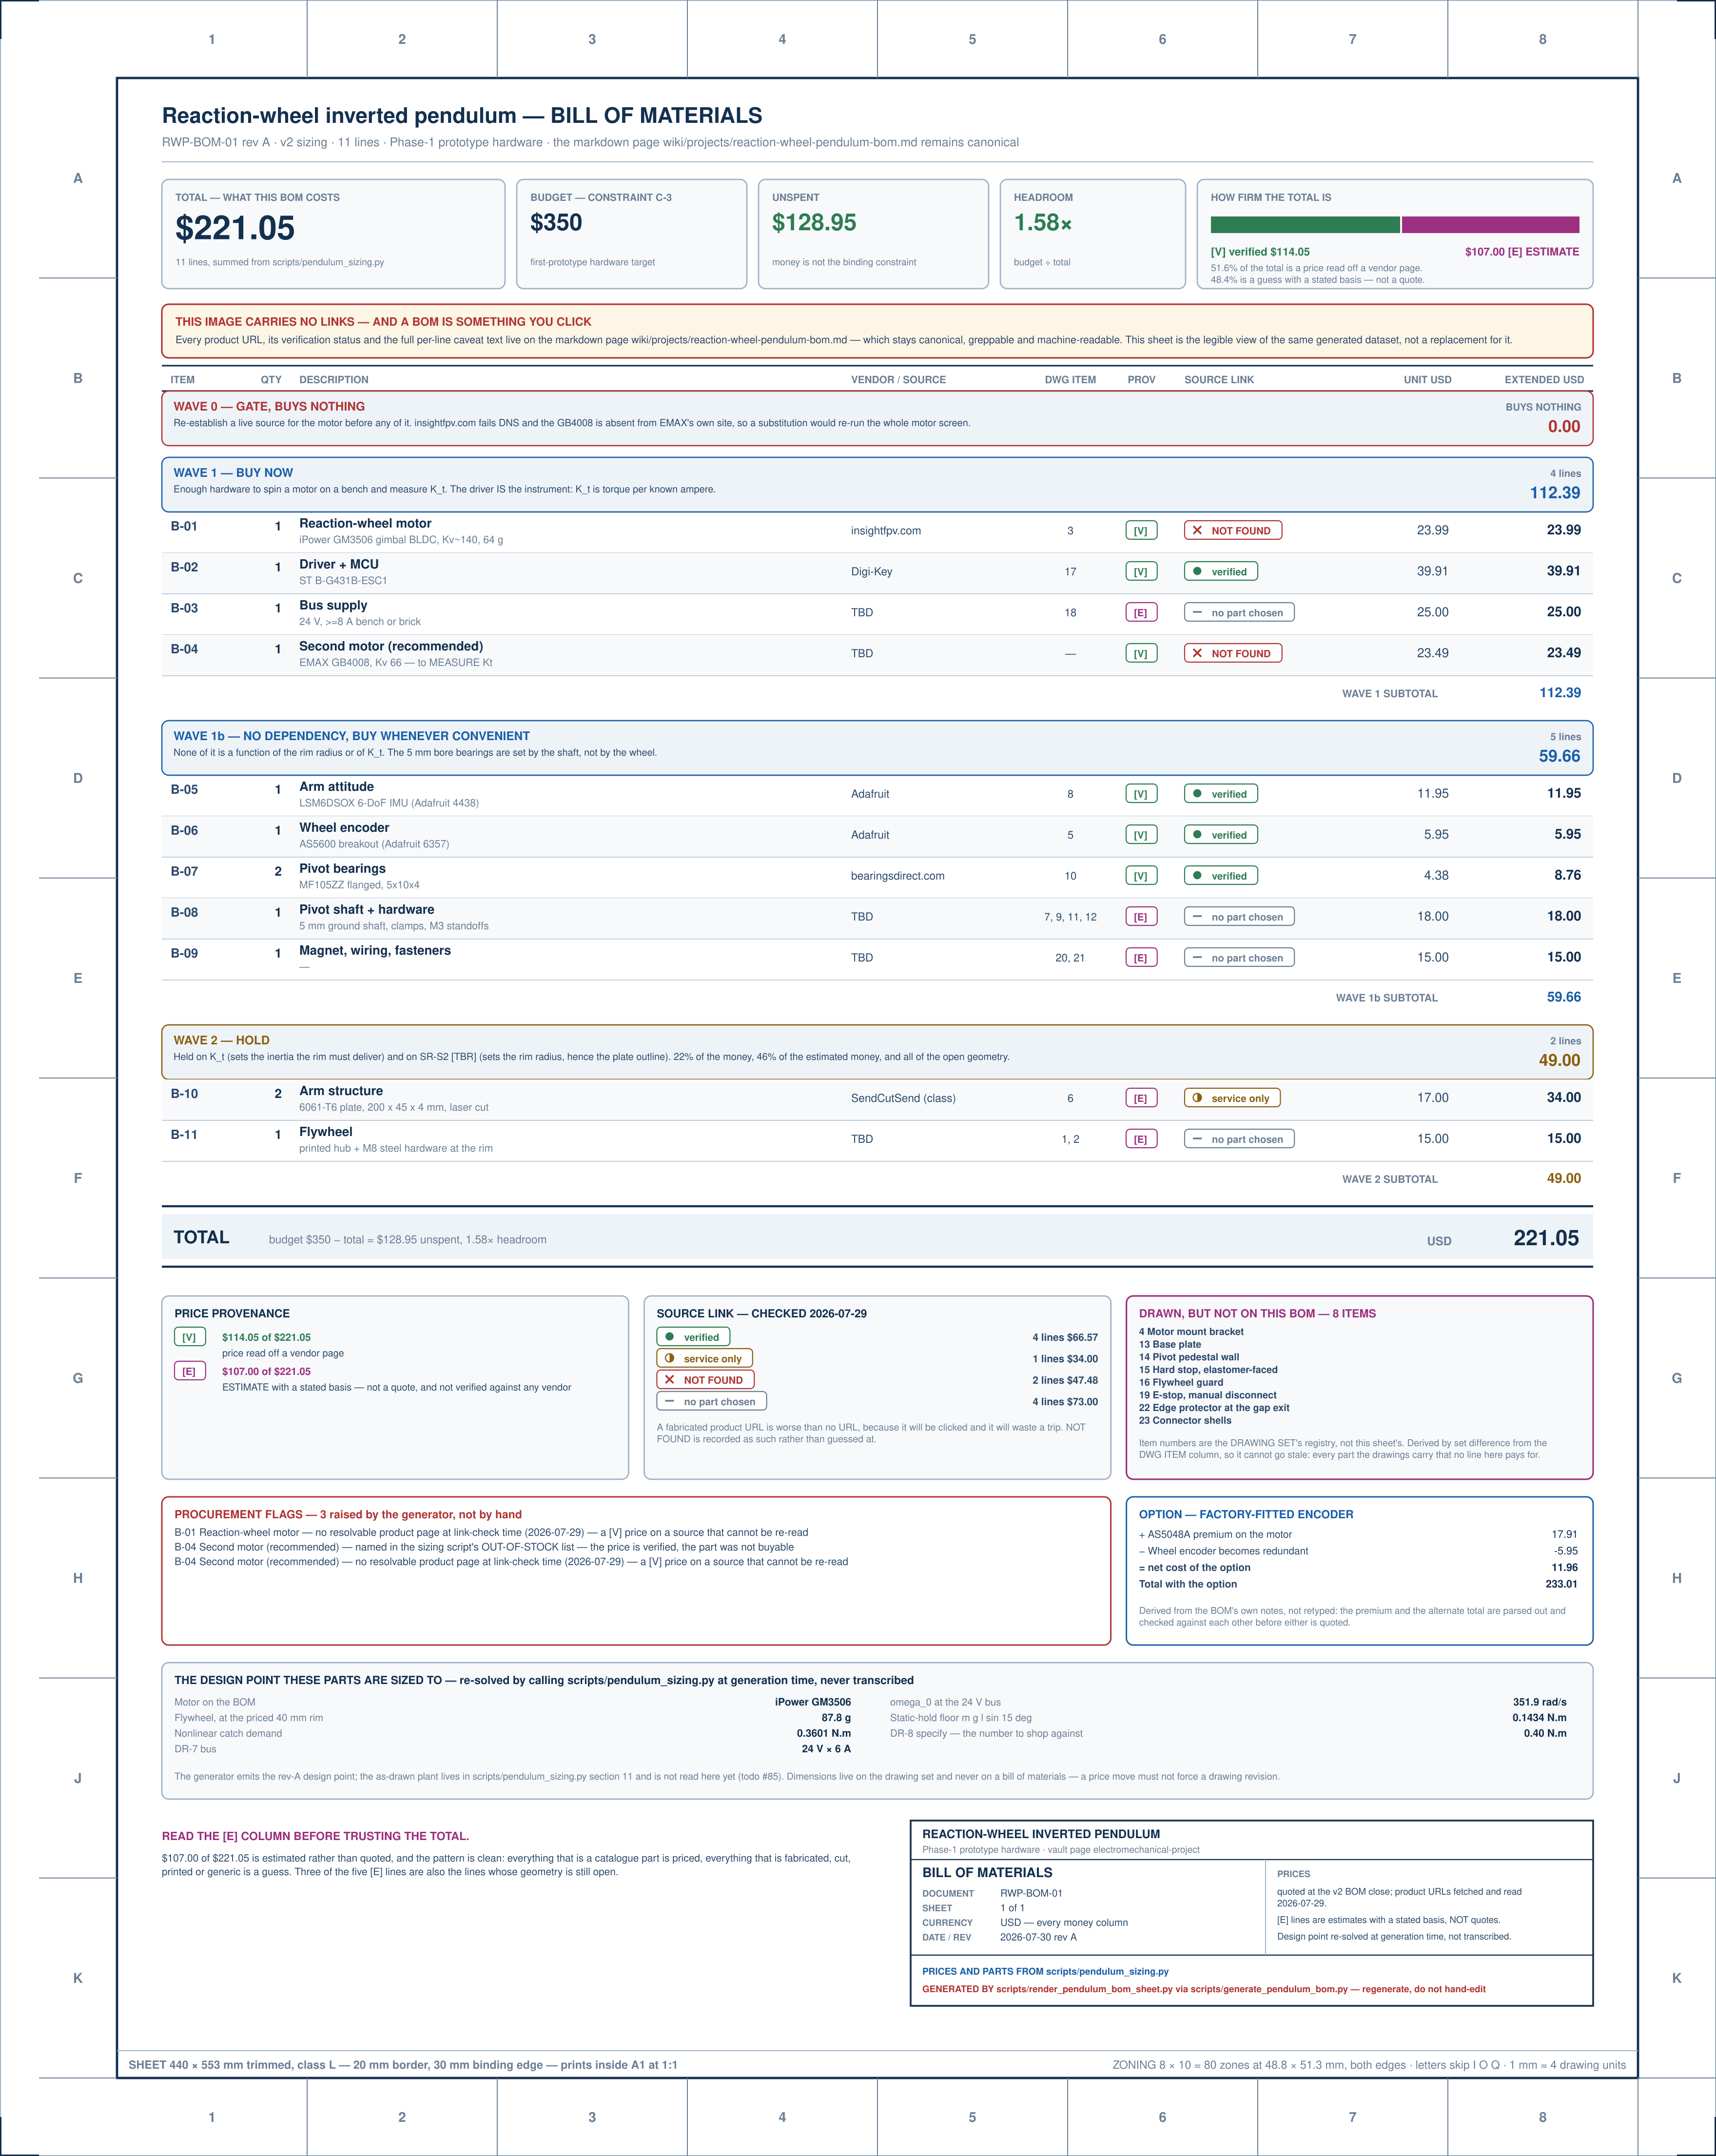This screenshot has height=2156, width=1716.
Task: Click the "WAVE 2 — HOLD" heading
Action: point(221,1040)
